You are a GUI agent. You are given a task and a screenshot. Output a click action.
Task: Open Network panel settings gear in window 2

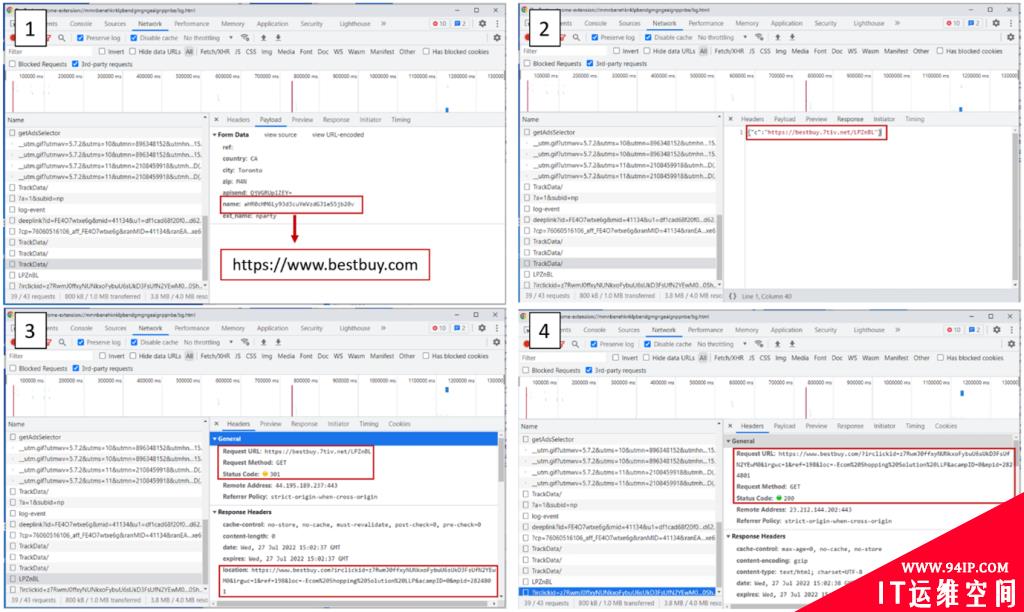(x=1011, y=37)
